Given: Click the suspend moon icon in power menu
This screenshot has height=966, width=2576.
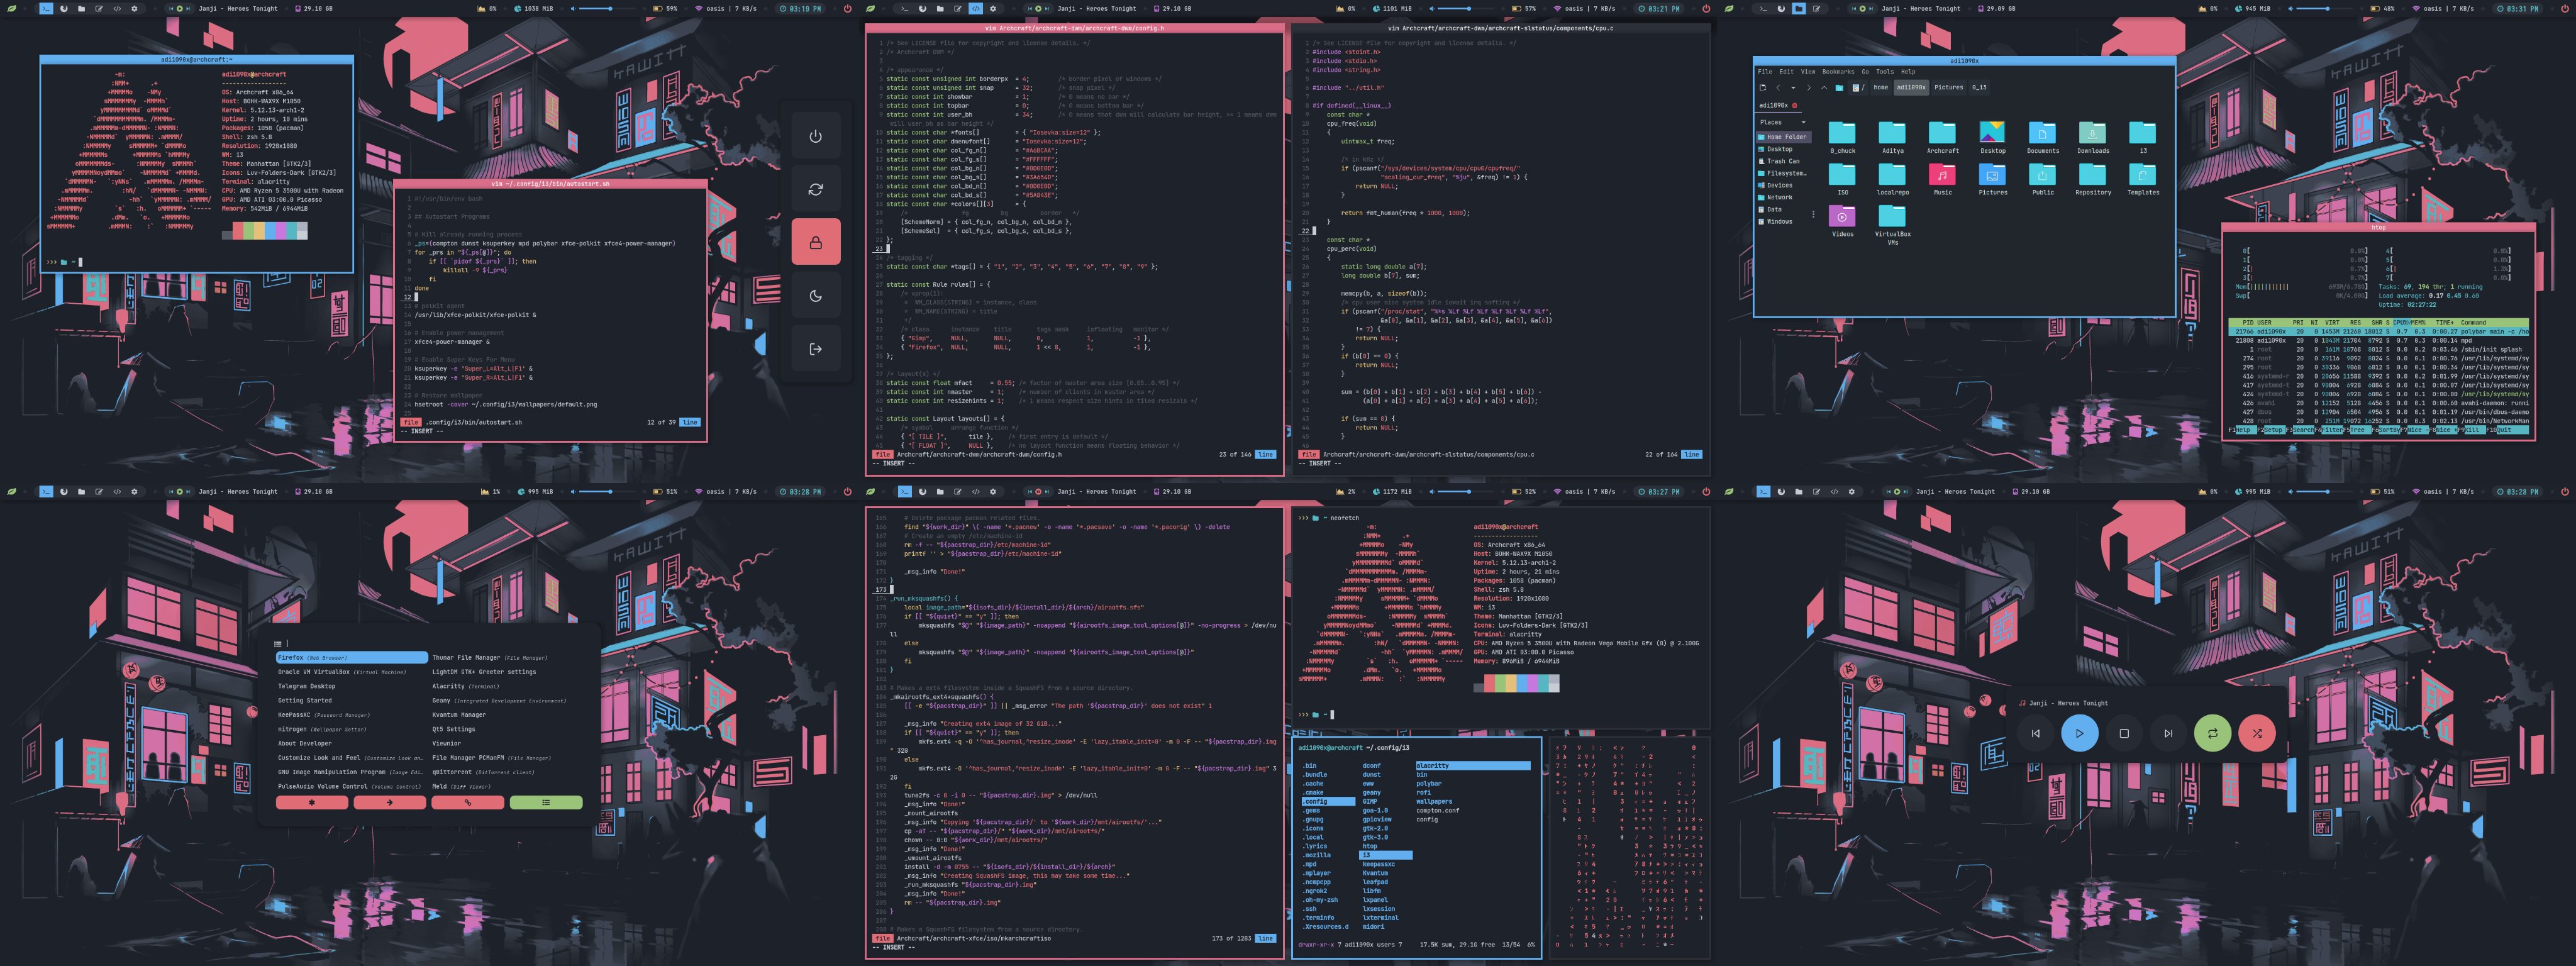Looking at the screenshot, I should click(x=815, y=295).
